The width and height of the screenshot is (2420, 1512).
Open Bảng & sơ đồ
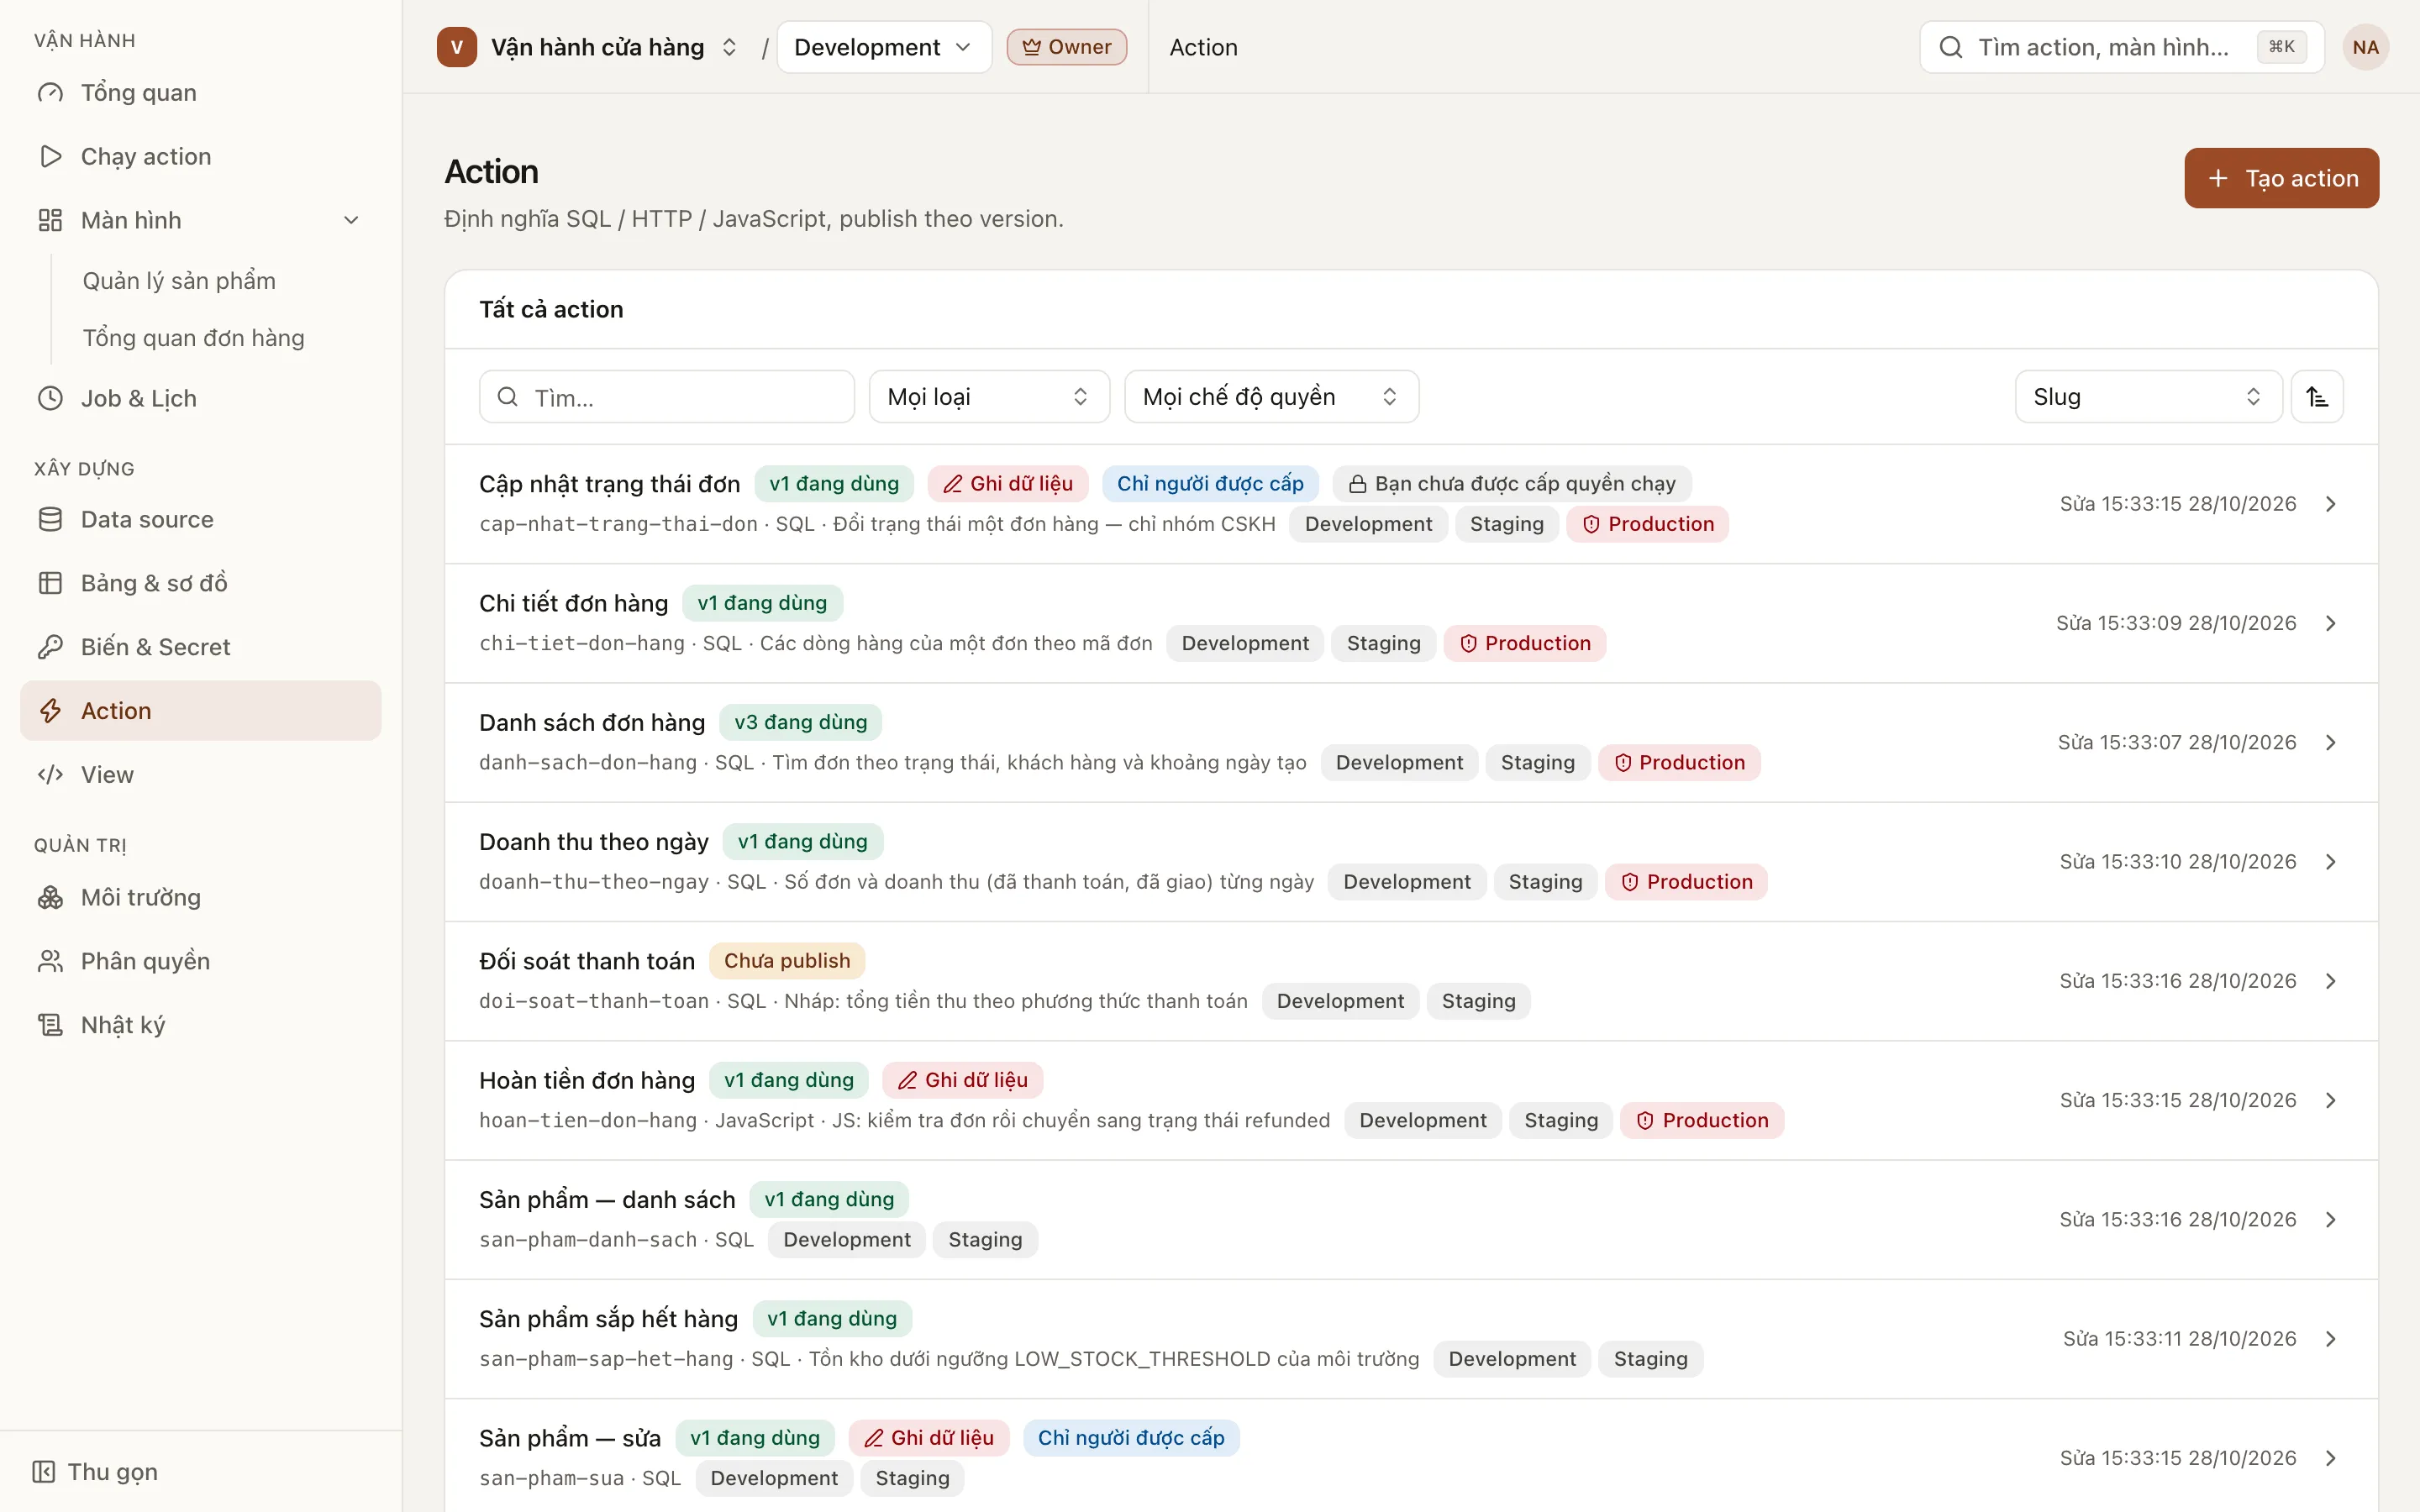click(x=200, y=583)
